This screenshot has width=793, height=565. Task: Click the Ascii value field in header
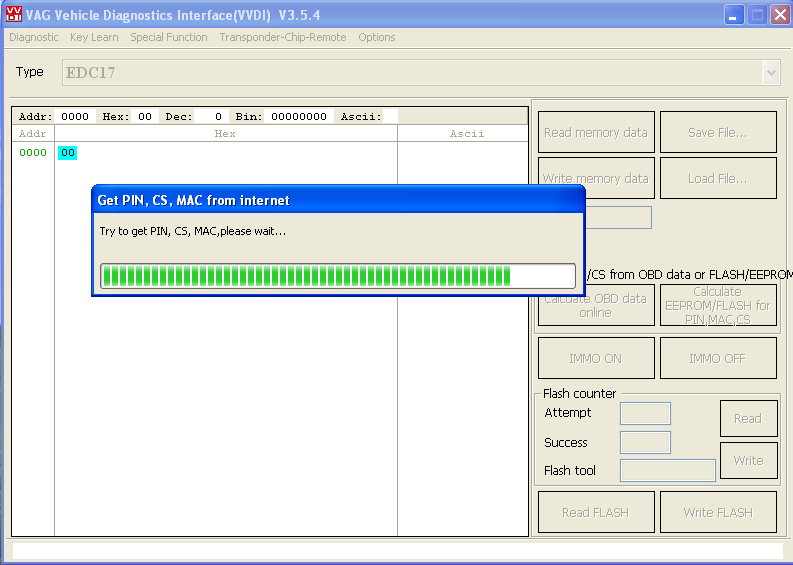390,116
